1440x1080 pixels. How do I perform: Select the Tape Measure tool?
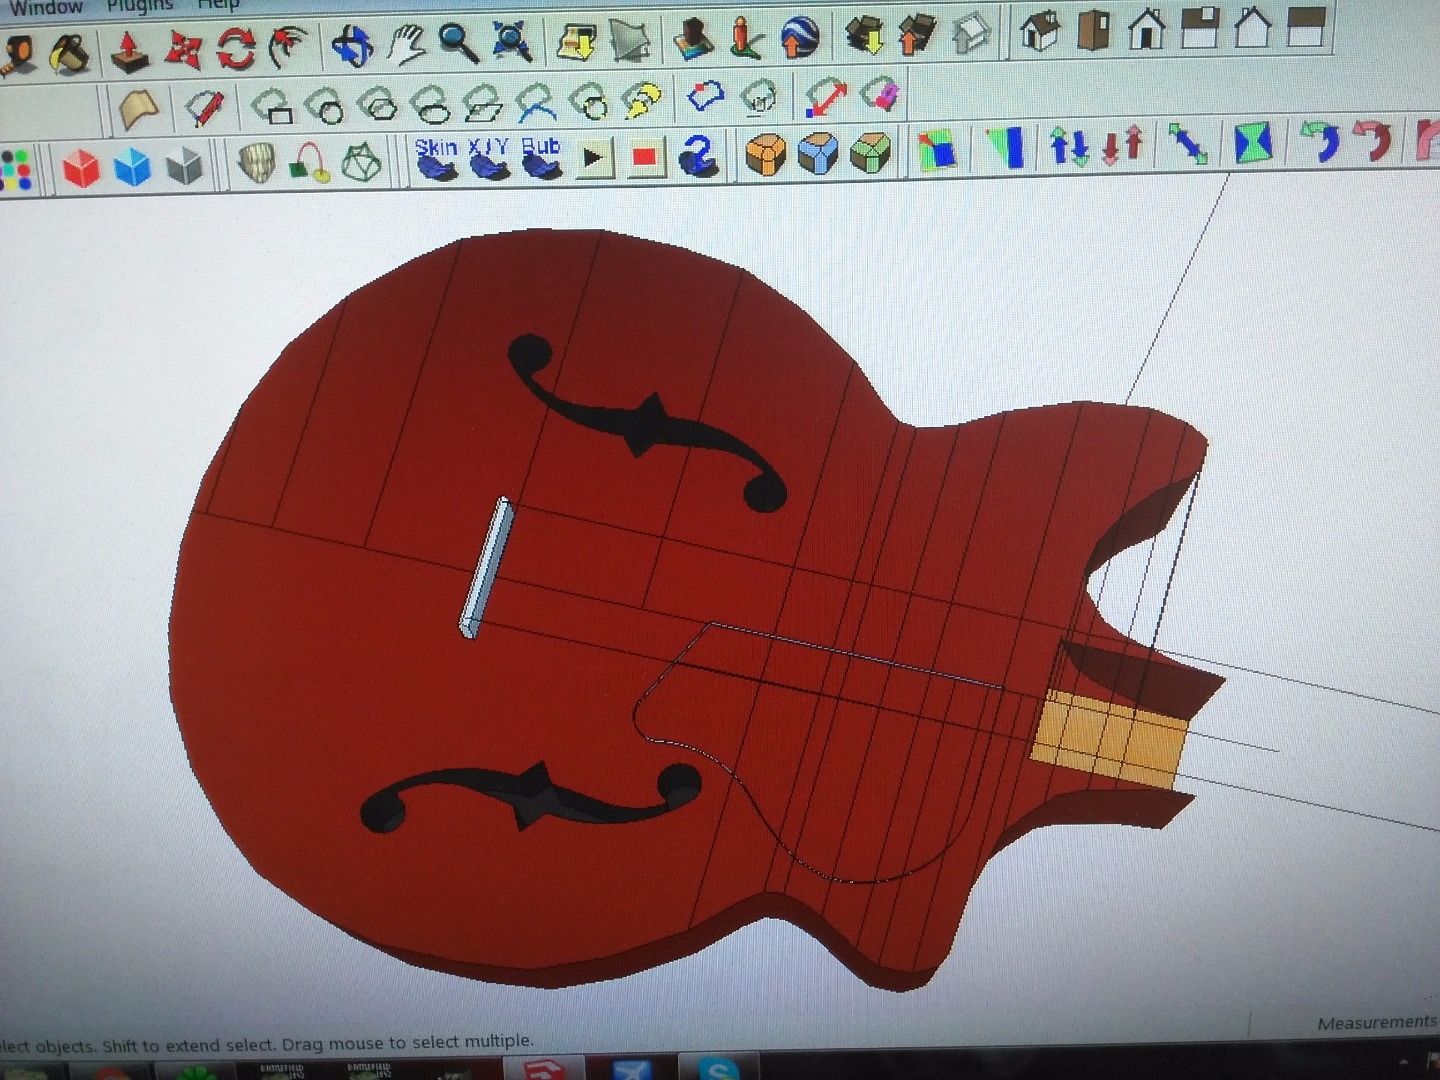[17, 53]
